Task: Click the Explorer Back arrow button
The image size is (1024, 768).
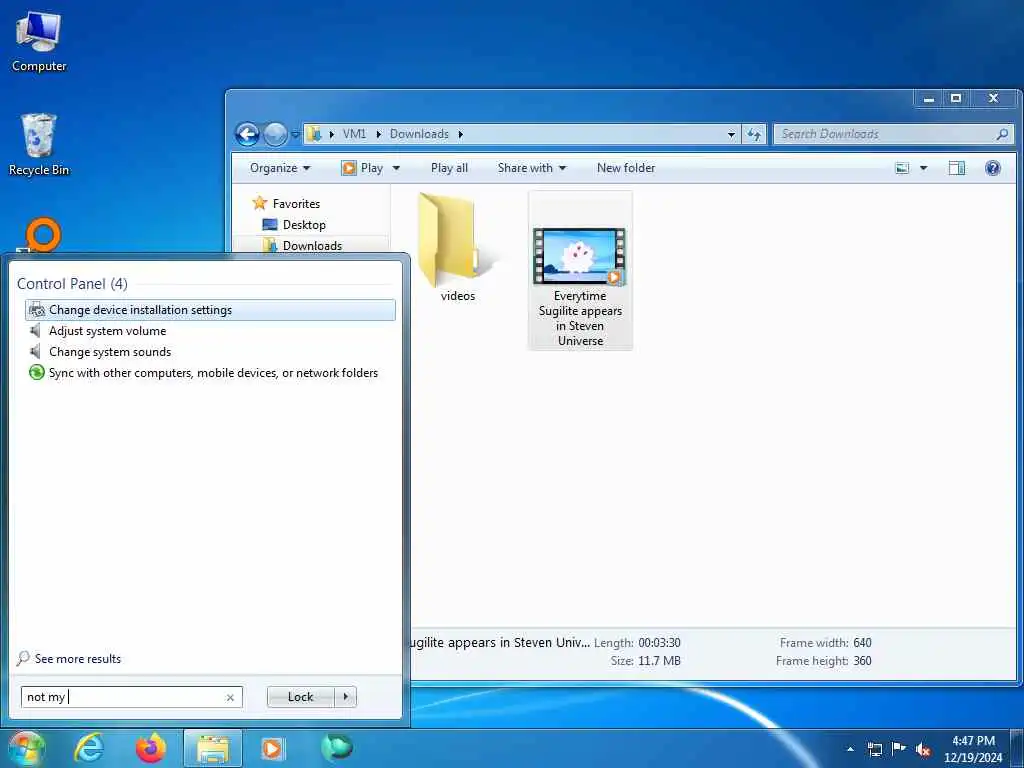Action: 248,134
